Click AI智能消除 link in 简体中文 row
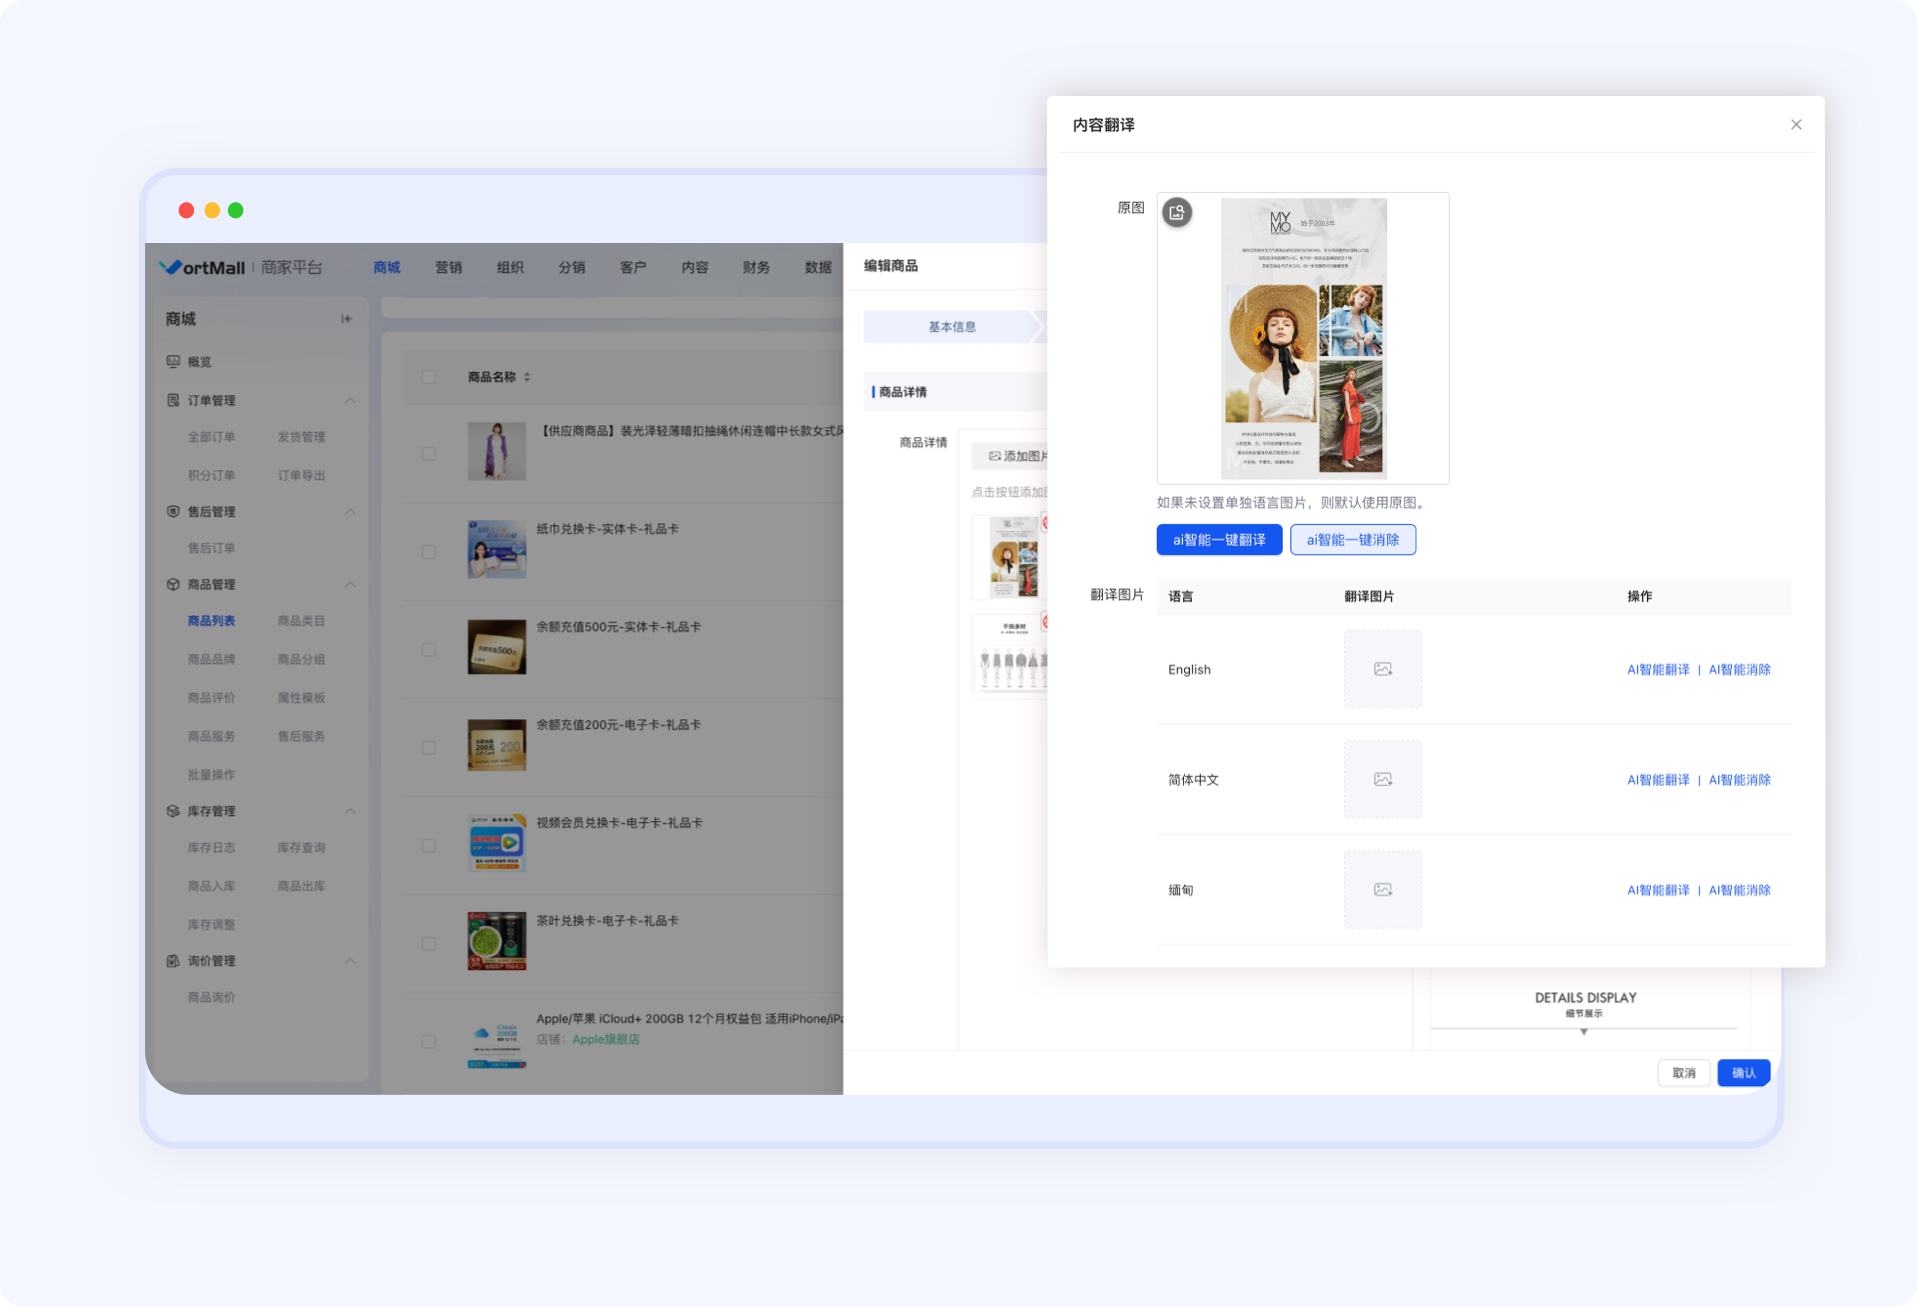The width and height of the screenshot is (1917, 1307). coord(1739,780)
